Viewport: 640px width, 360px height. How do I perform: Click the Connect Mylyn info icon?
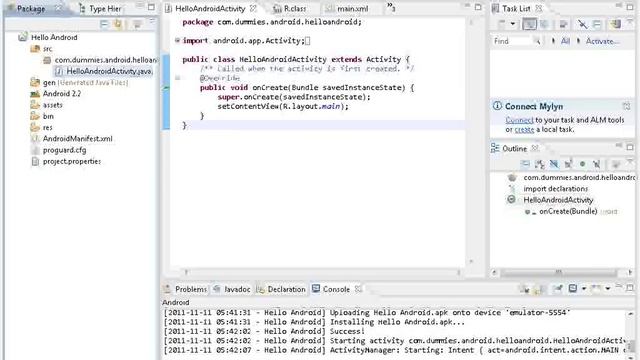pyautogui.click(x=497, y=106)
